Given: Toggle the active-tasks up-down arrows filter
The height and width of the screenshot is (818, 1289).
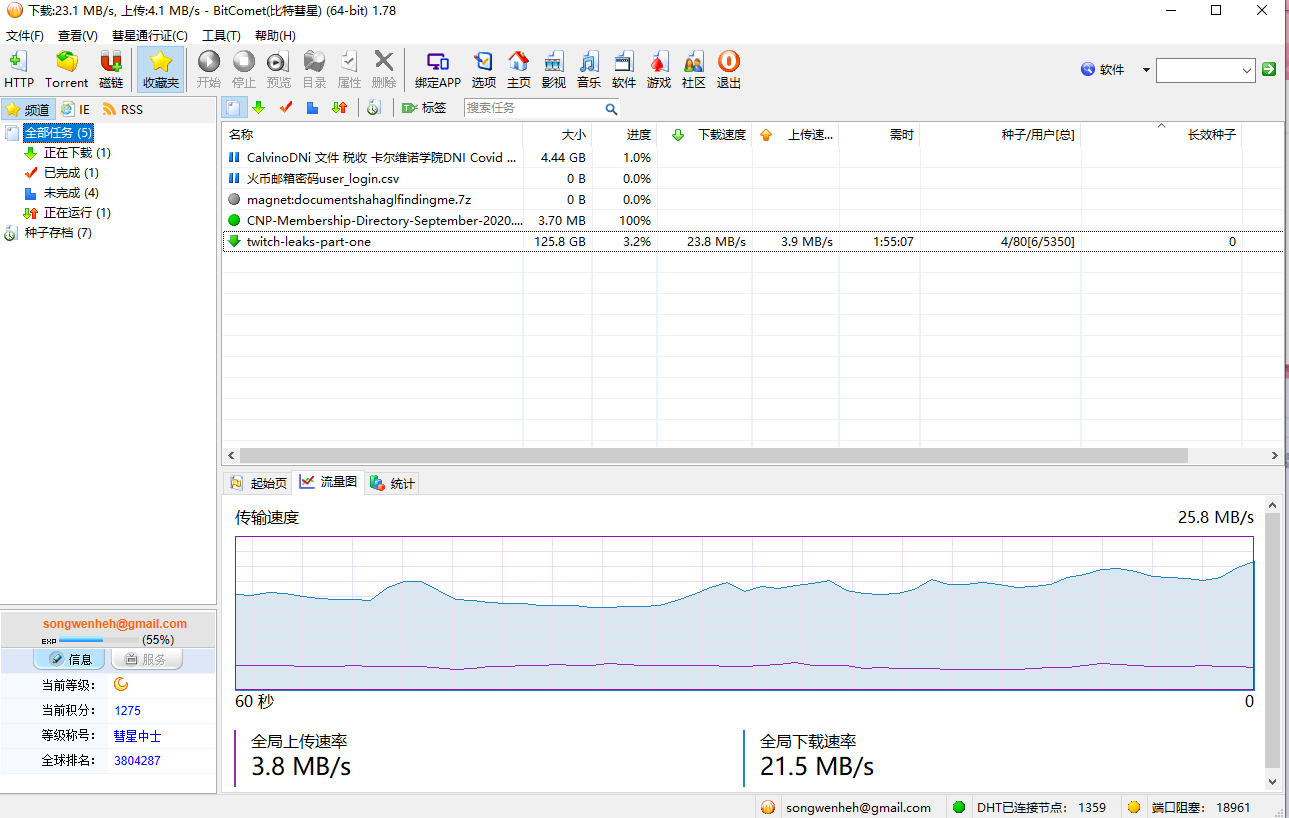Looking at the screenshot, I should [340, 108].
